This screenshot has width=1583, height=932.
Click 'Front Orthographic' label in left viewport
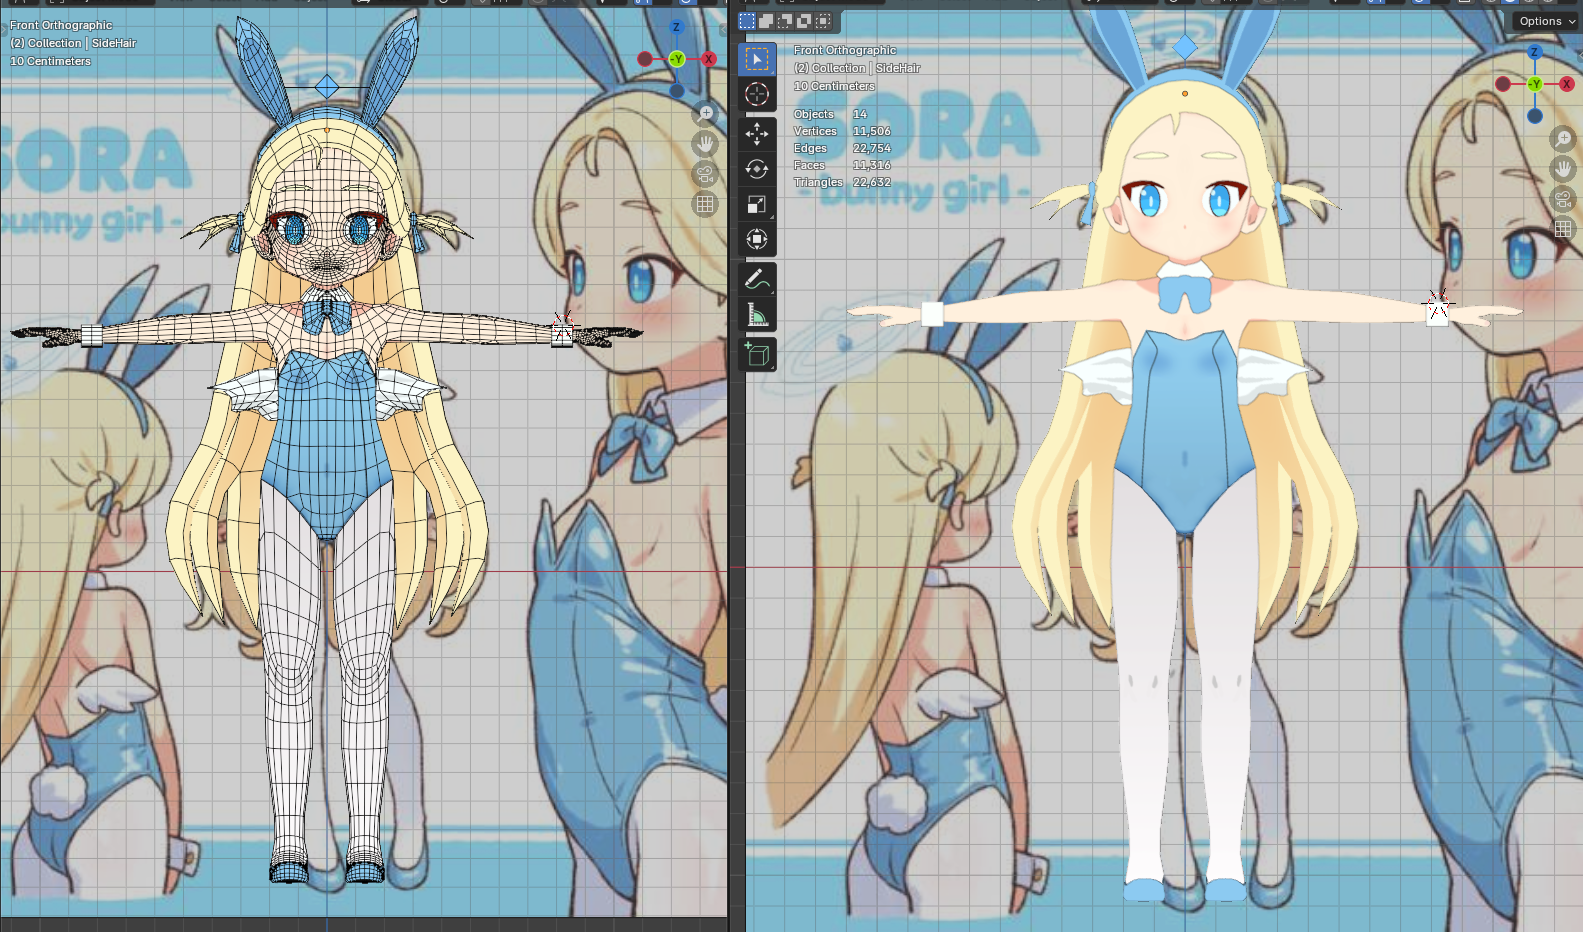click(x=61, y=25)
